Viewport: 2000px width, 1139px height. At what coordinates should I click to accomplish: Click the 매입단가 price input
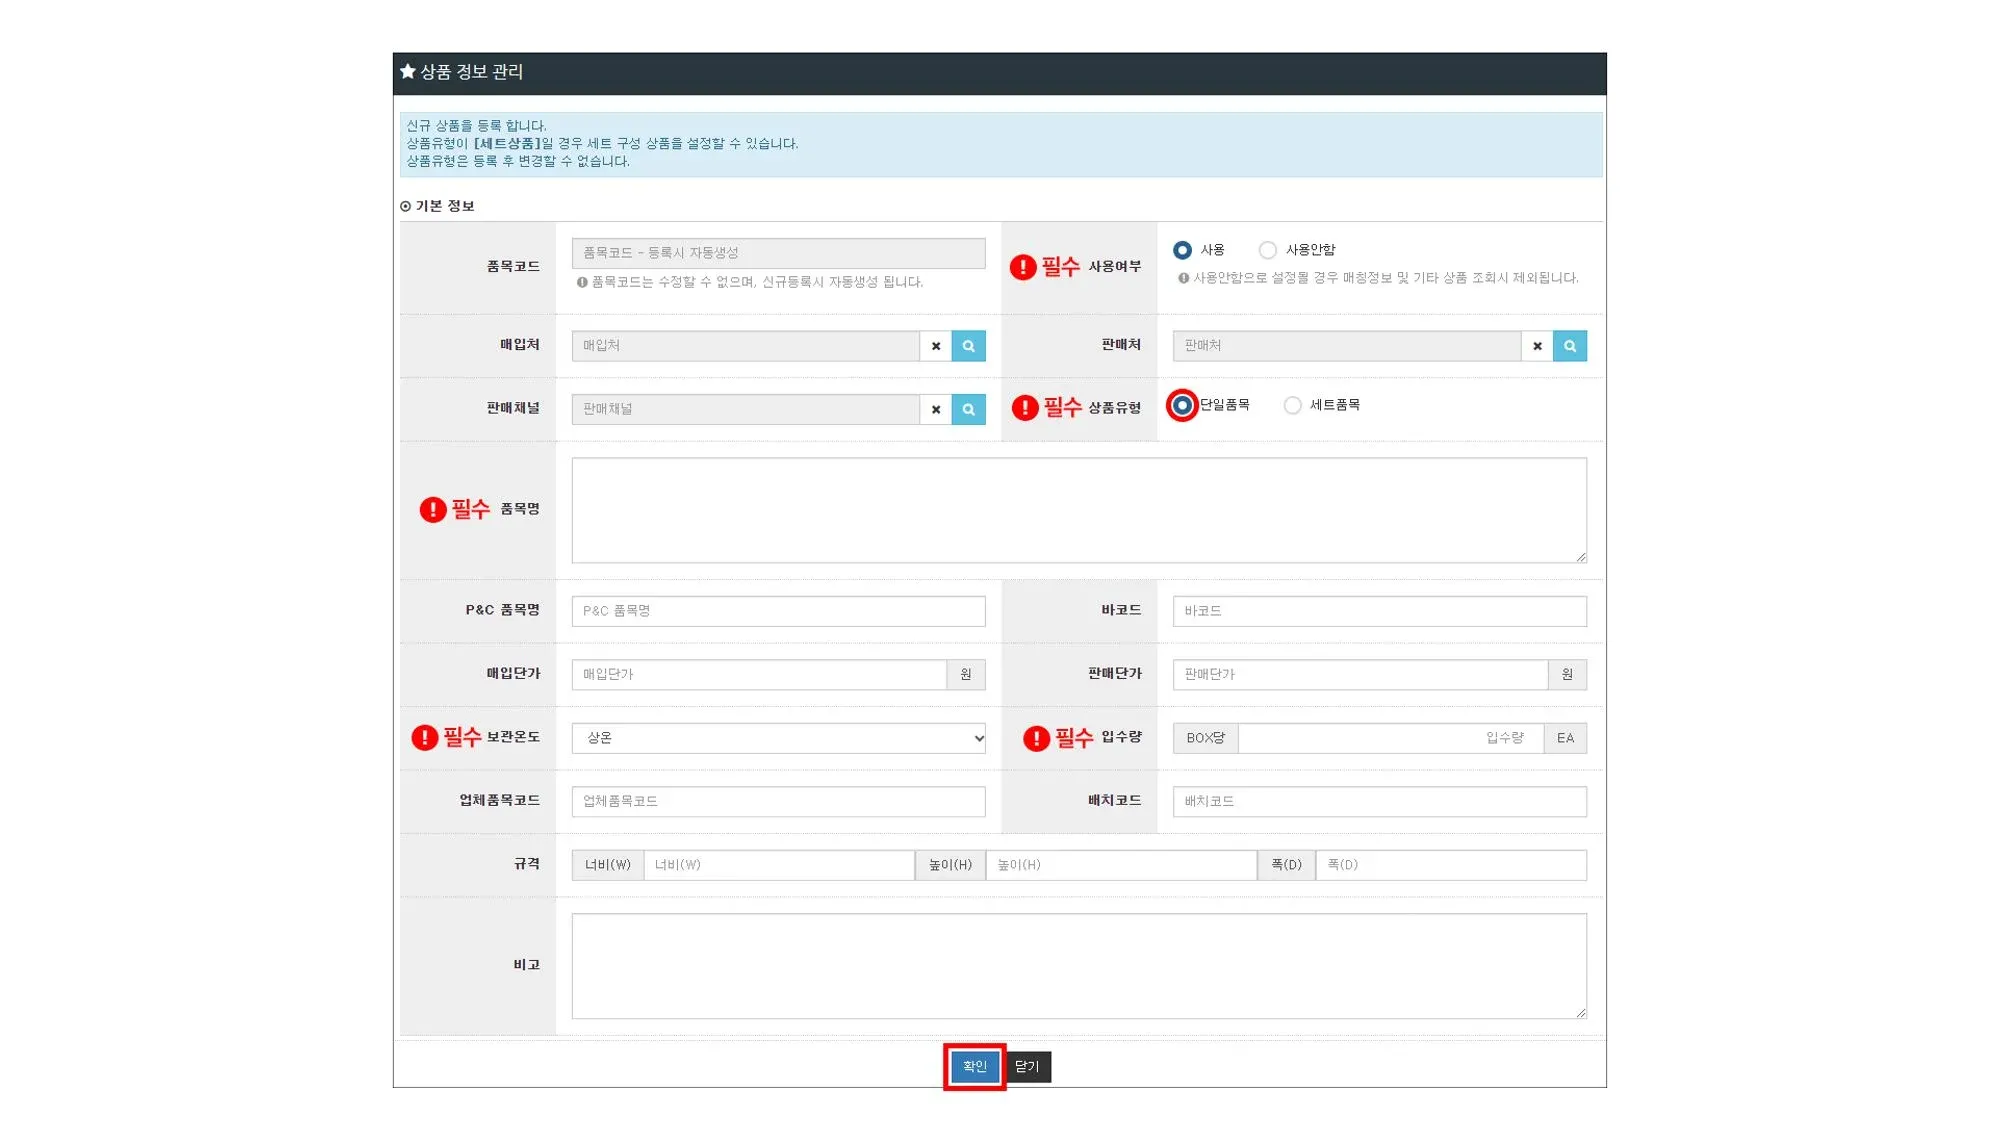758,675
